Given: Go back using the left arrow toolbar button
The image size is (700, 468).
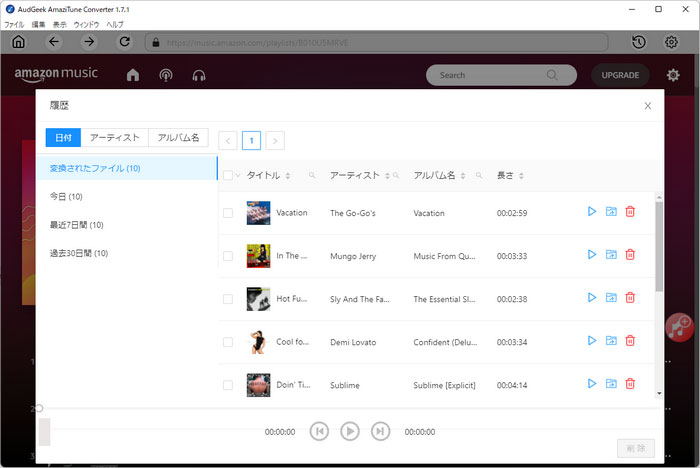Looking at the screenshot, I should click(54, 42).
